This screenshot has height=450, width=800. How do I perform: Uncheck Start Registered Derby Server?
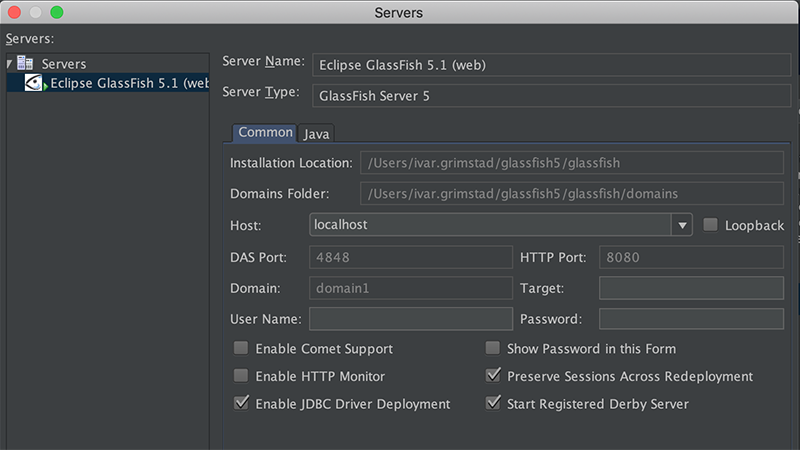493,403
